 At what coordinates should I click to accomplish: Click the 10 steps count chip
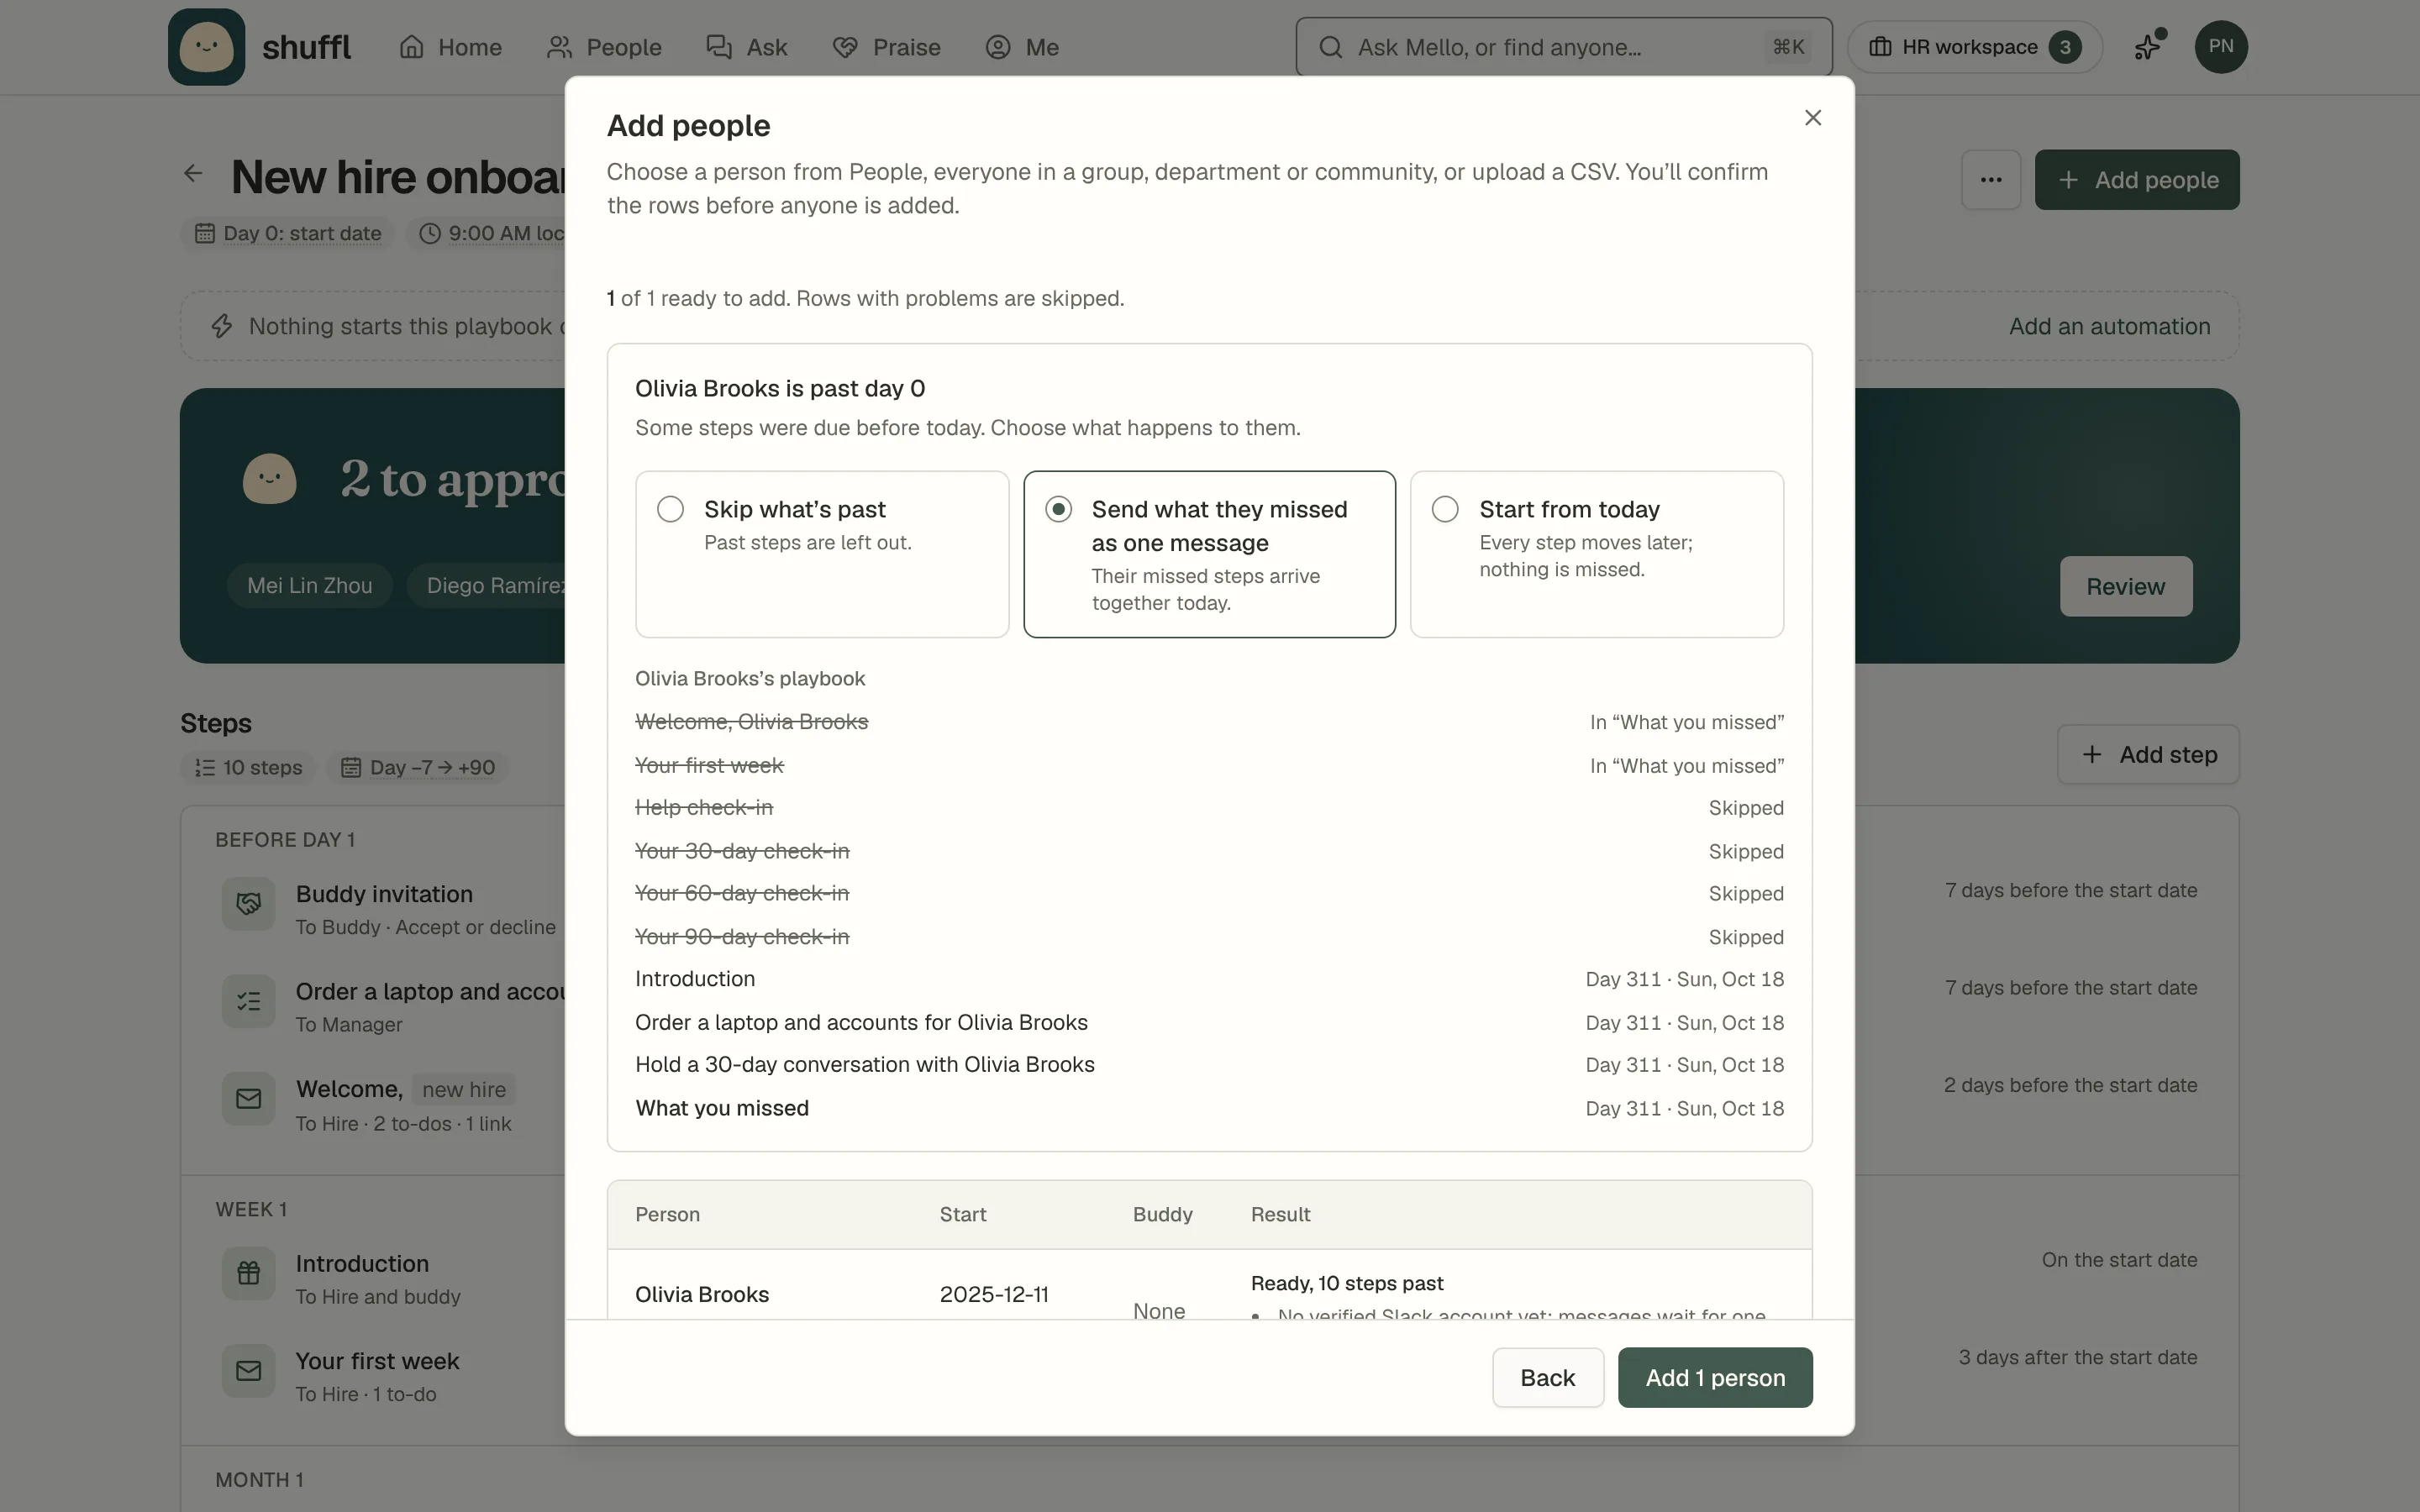point(249,768)
